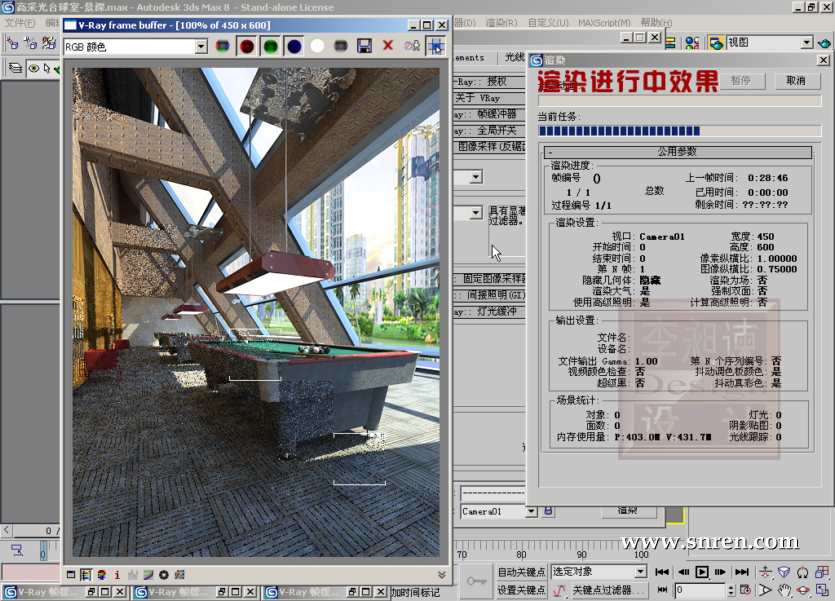Click quick render teapot icon

824,43
